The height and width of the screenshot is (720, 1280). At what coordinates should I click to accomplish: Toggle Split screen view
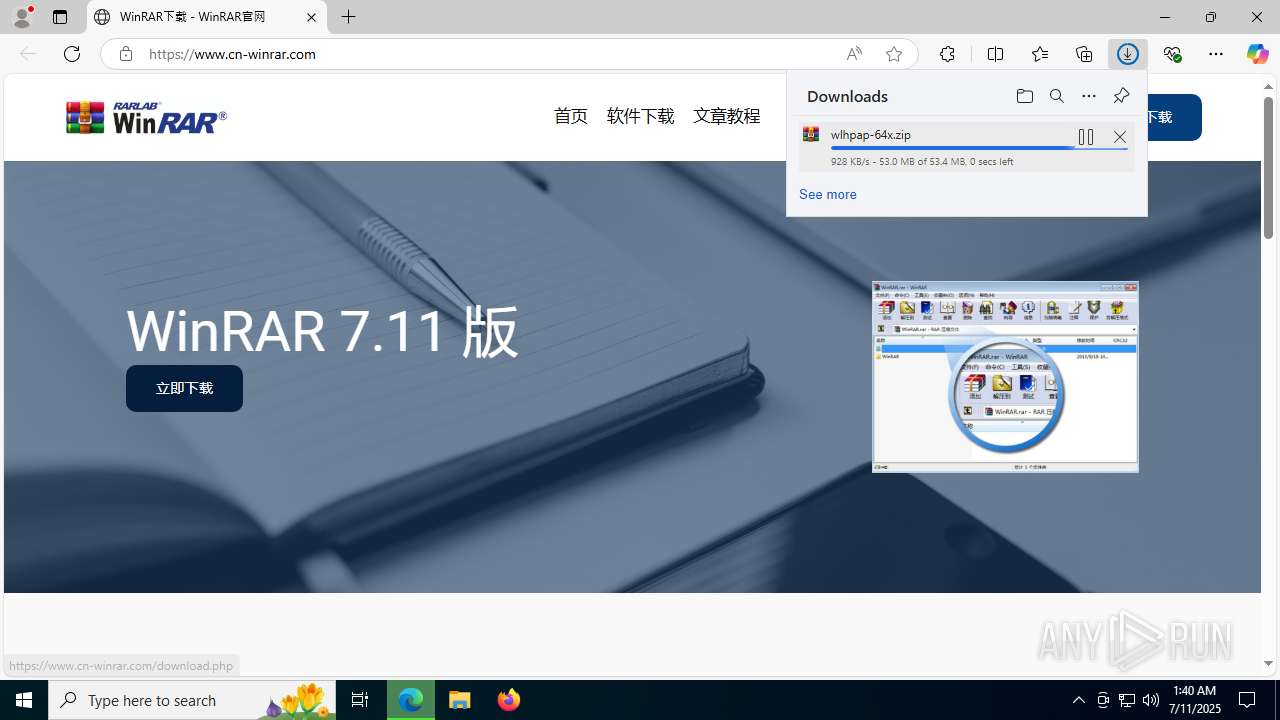(995, 54)
